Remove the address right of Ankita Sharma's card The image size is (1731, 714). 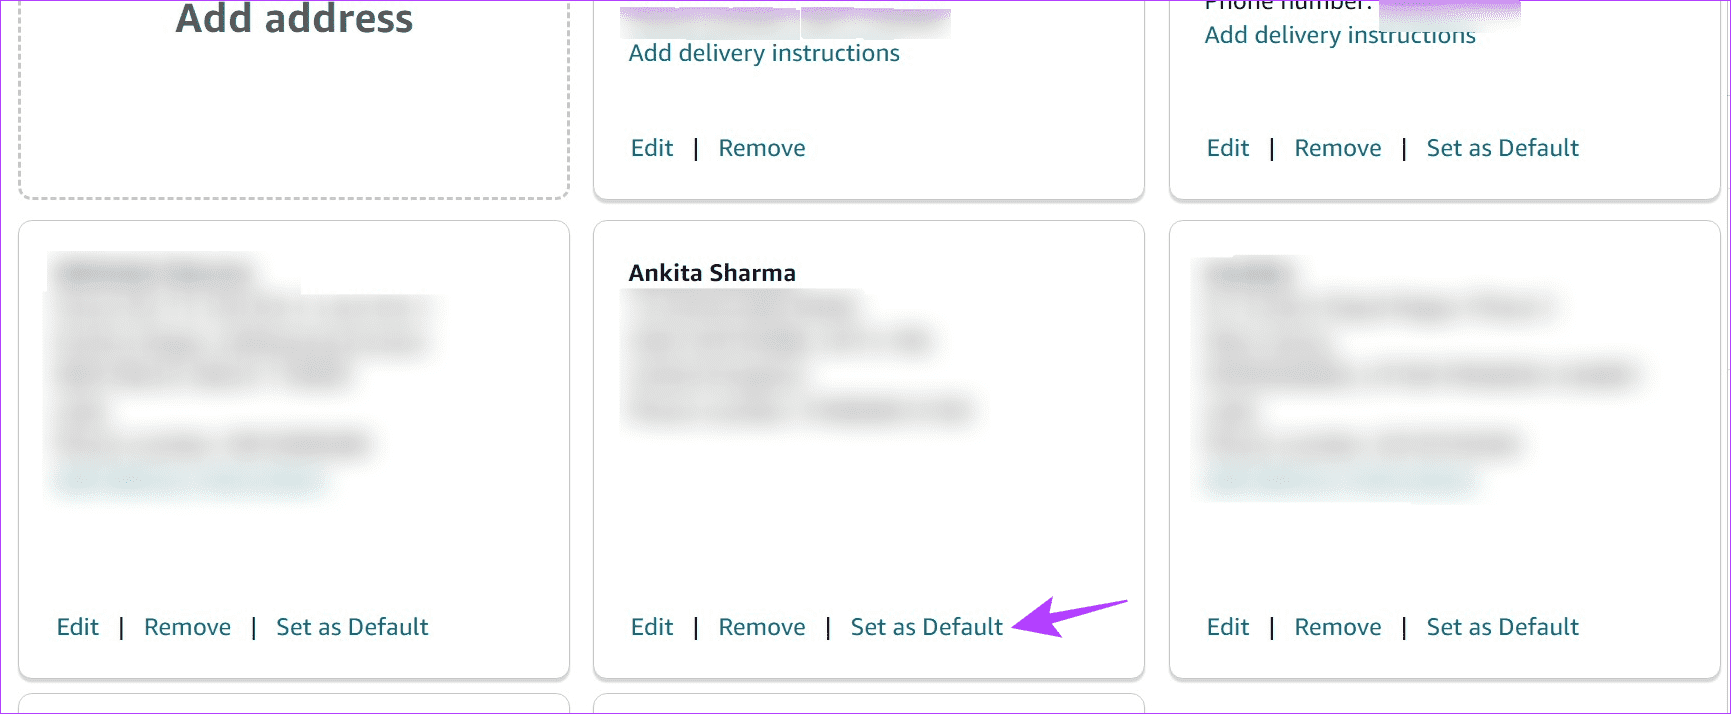(x=1338, y=627)
